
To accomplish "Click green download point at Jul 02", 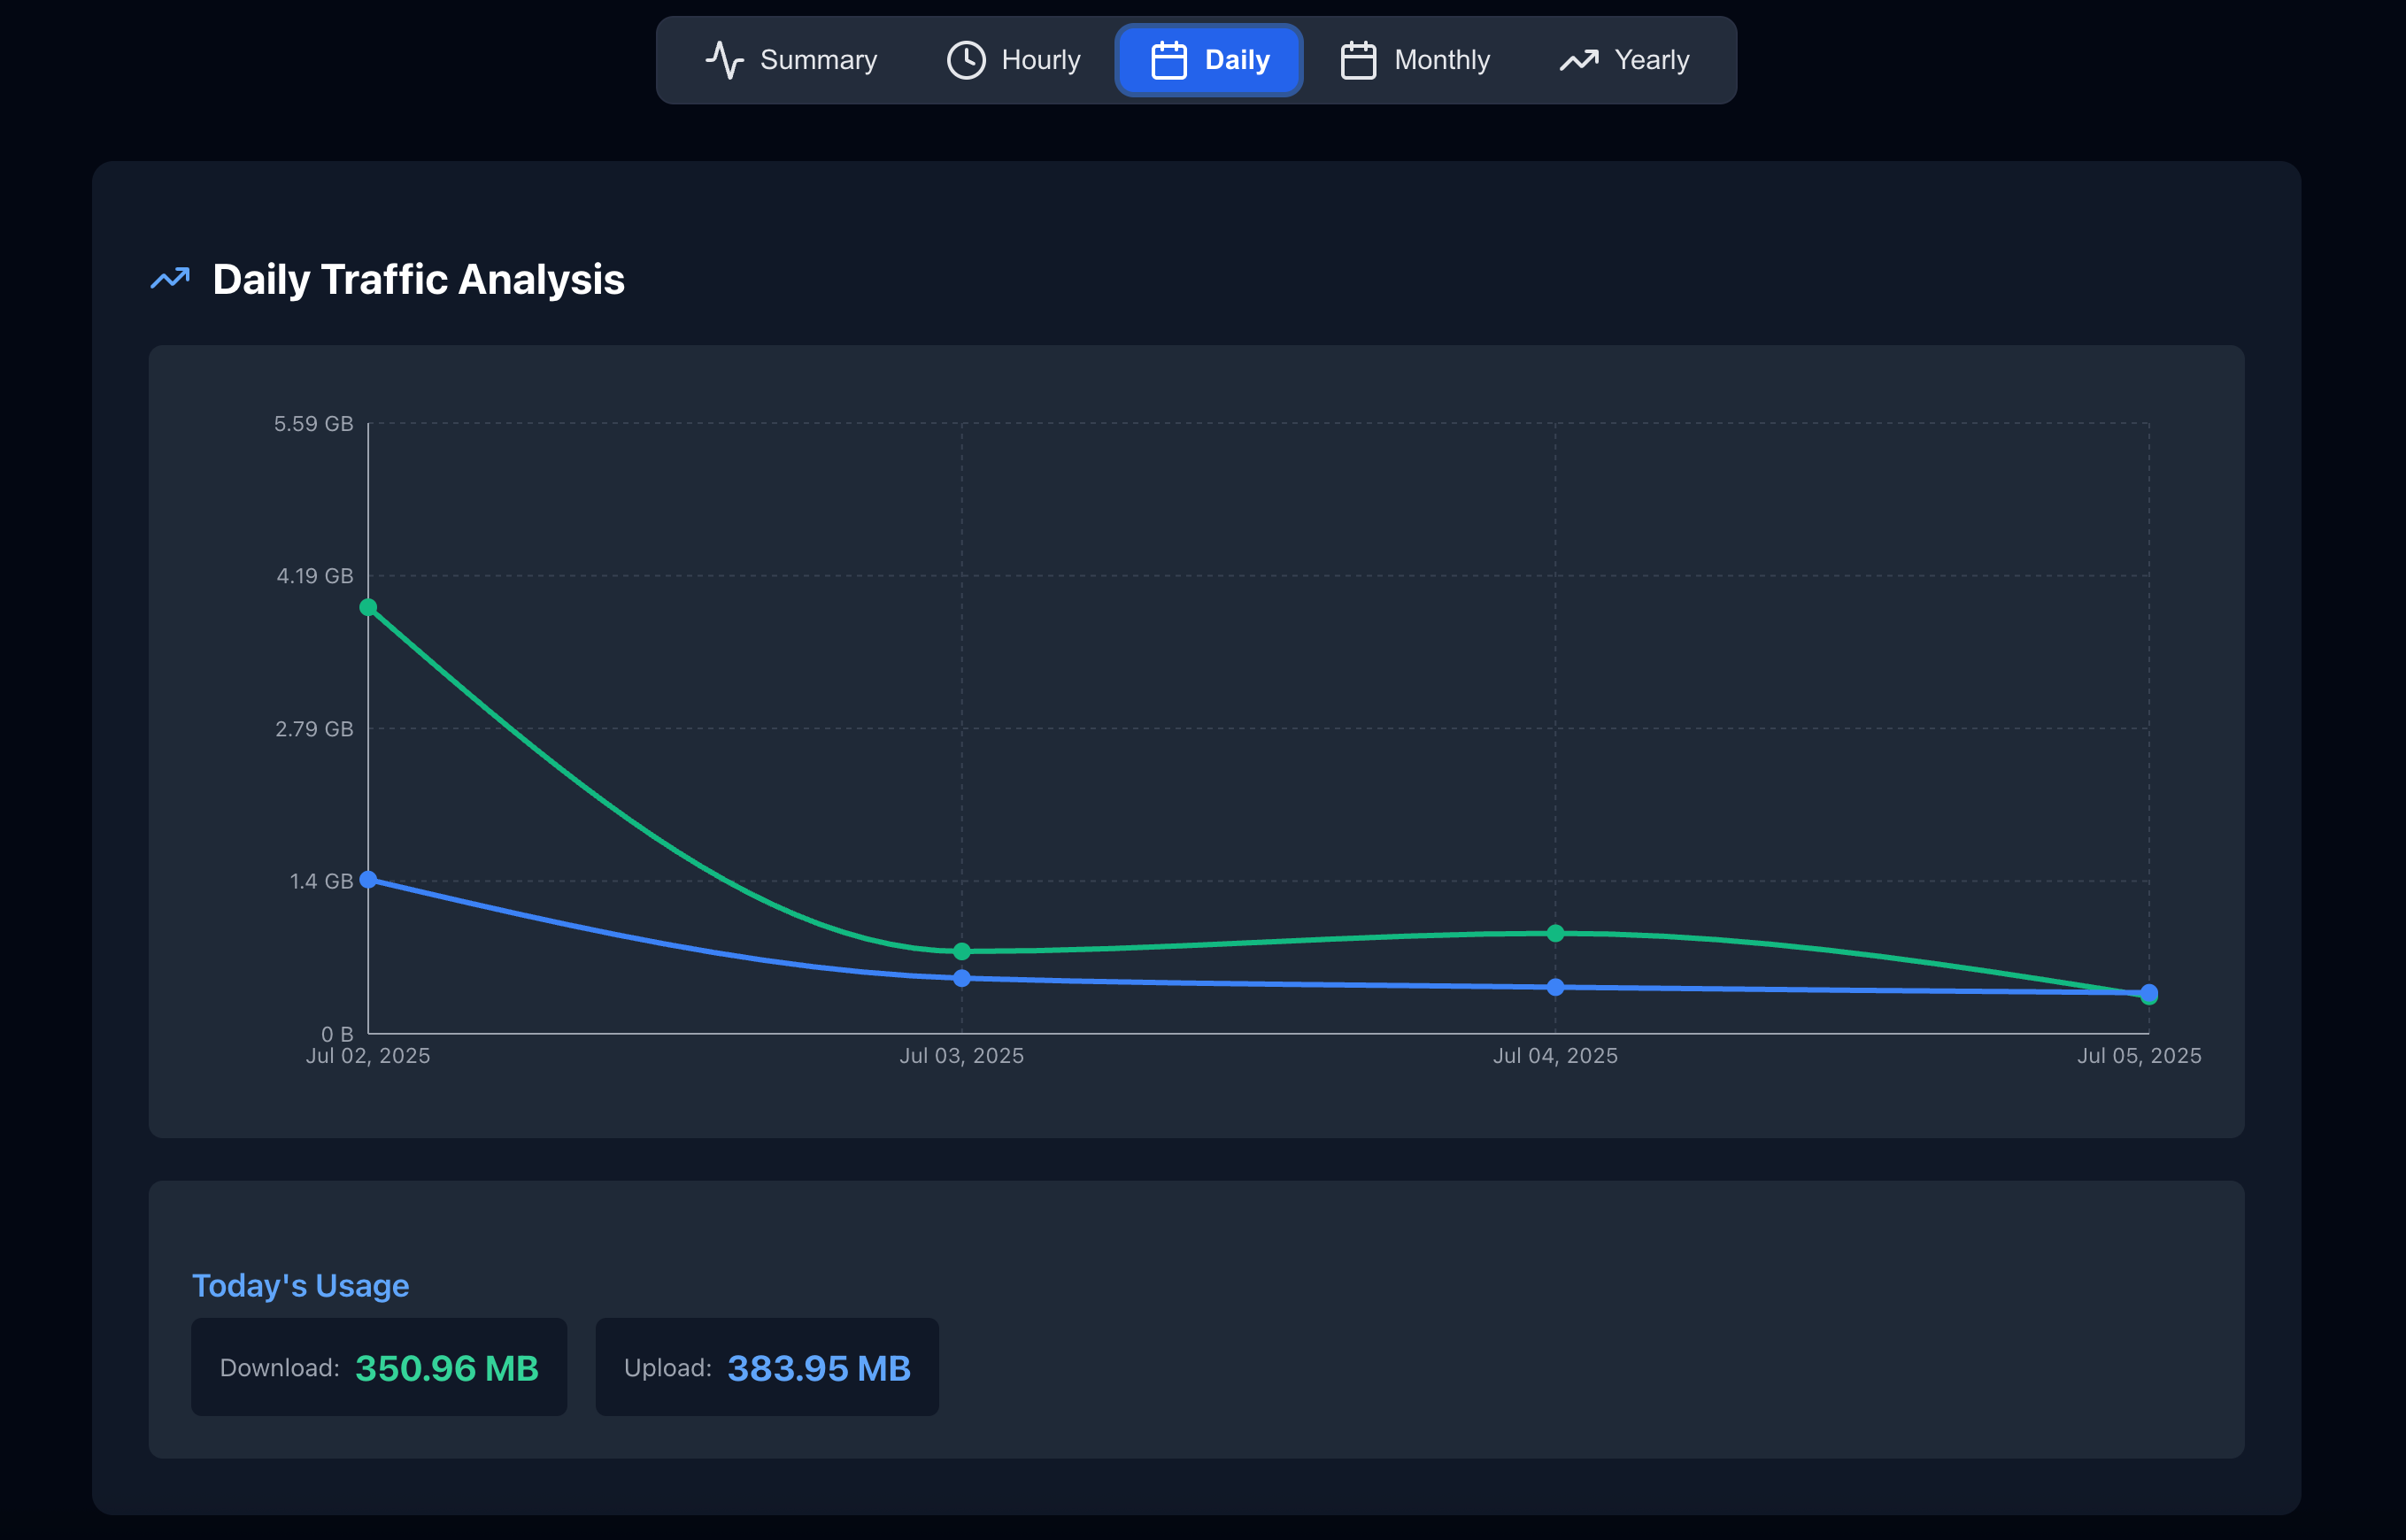I will click(368, 607).
